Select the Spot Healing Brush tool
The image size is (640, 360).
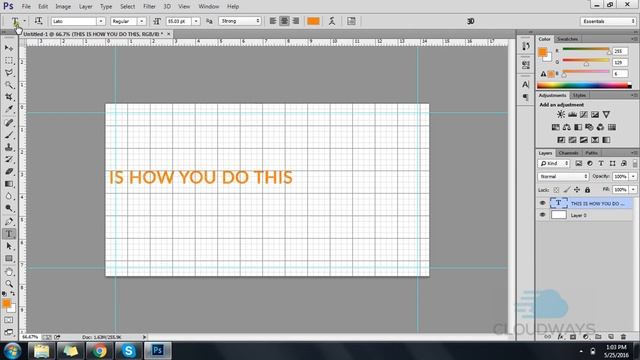[x=9, y=122]
